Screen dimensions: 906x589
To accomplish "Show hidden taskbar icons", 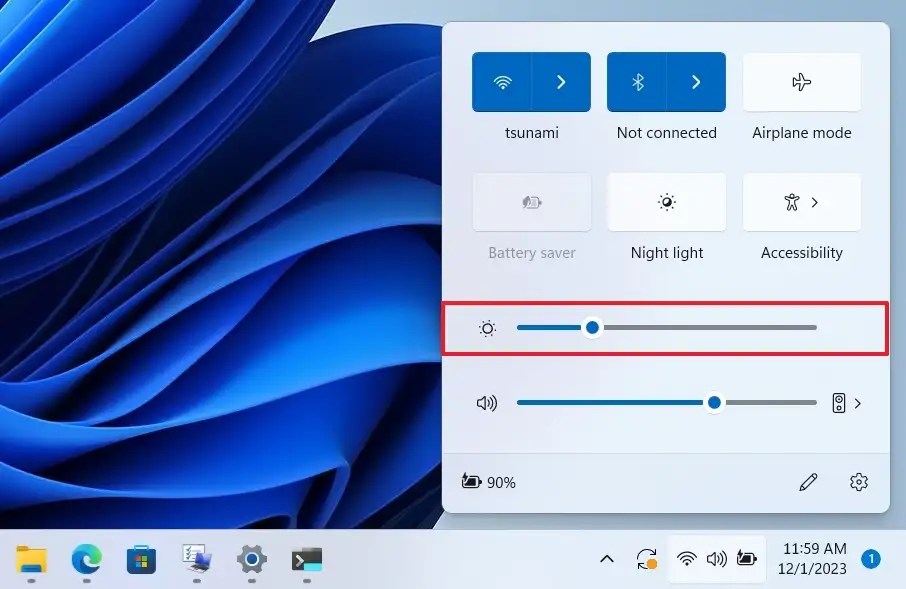I will click(x=607, y=558).
